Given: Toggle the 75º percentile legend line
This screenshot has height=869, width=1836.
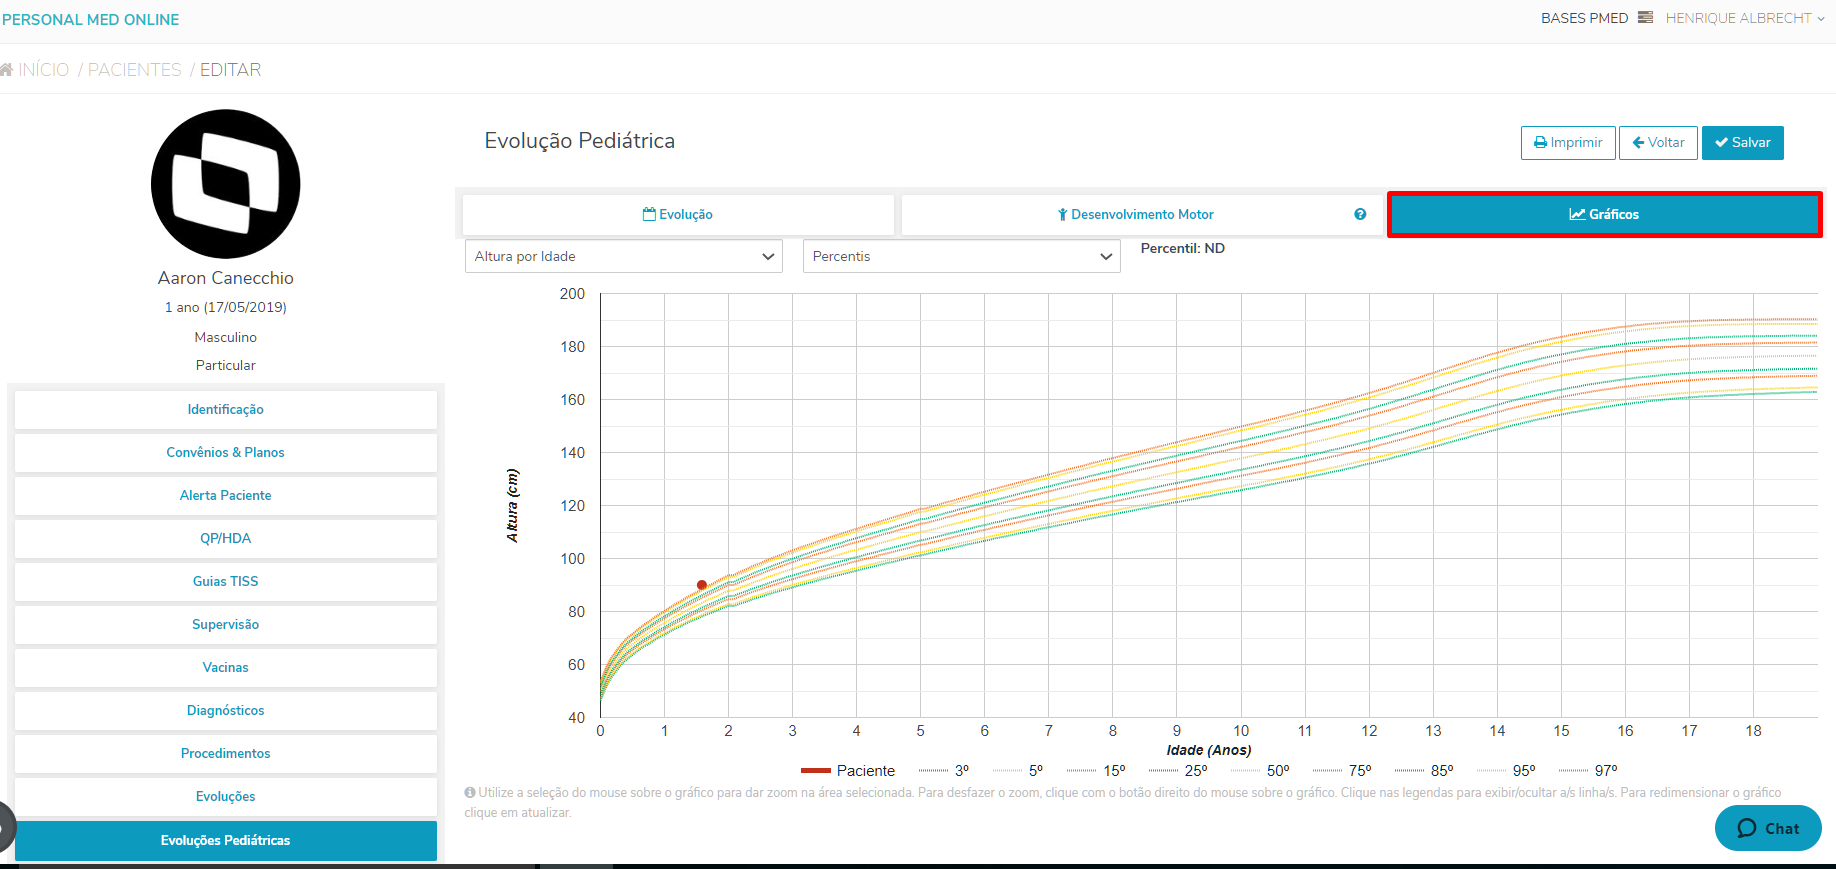Looking at the screenshot, I should 1342,771.
